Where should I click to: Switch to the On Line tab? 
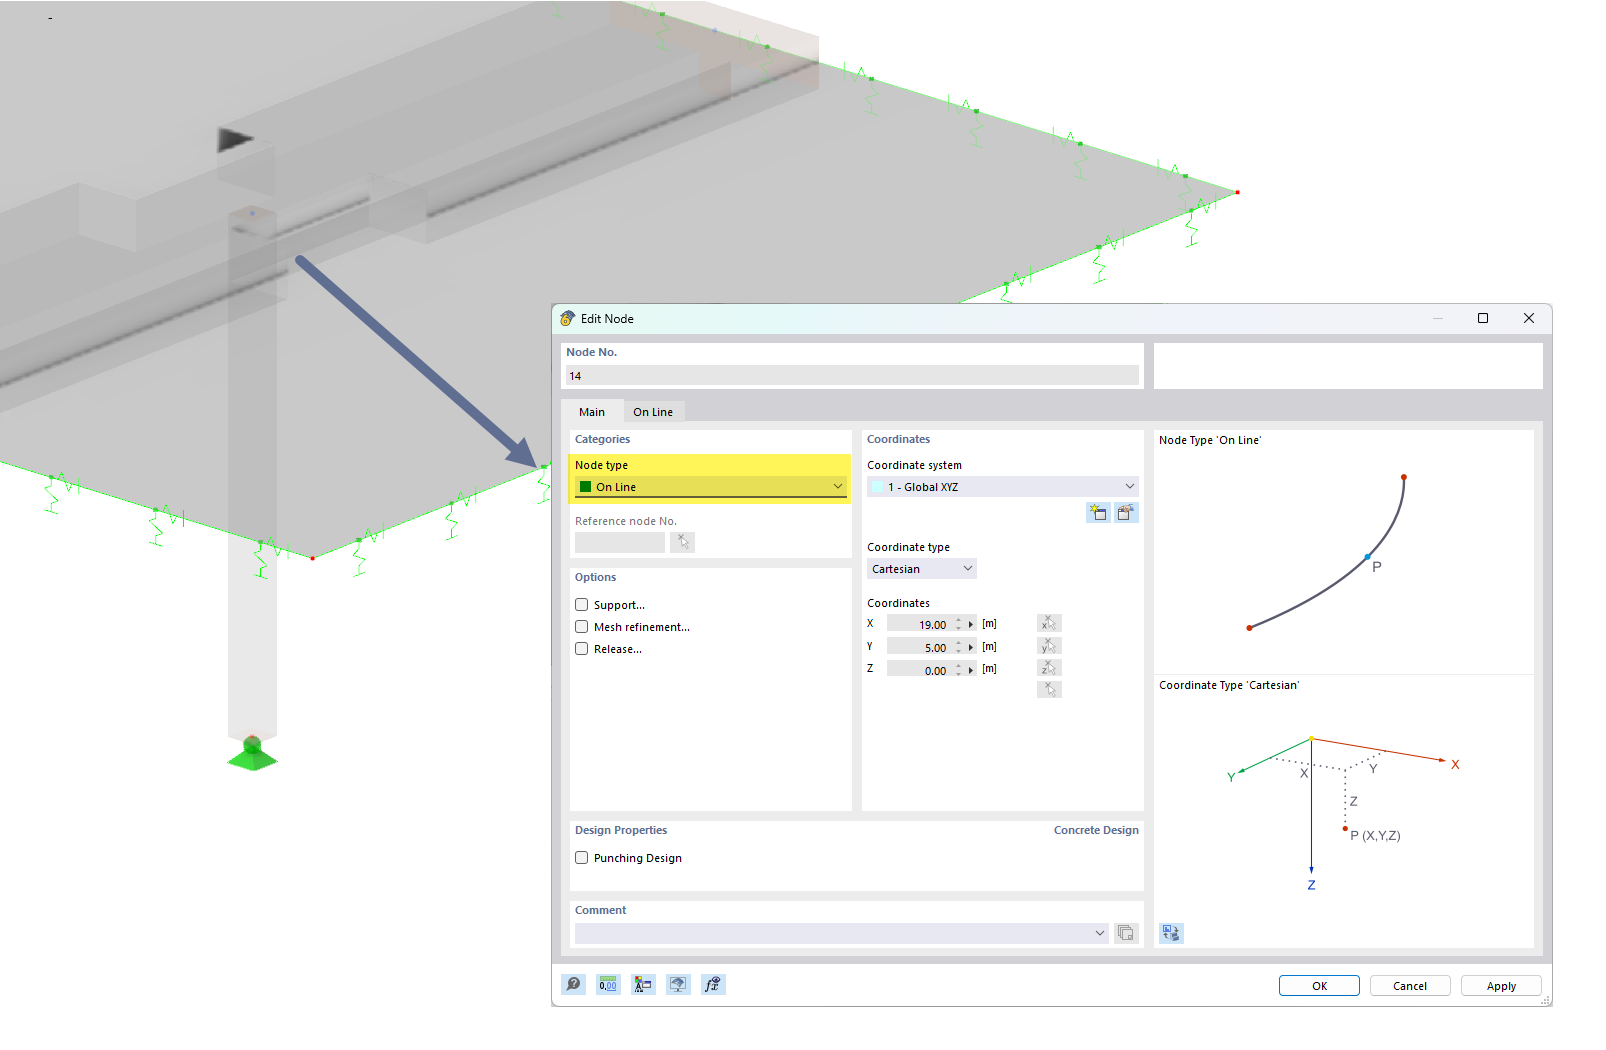[653, 412]
